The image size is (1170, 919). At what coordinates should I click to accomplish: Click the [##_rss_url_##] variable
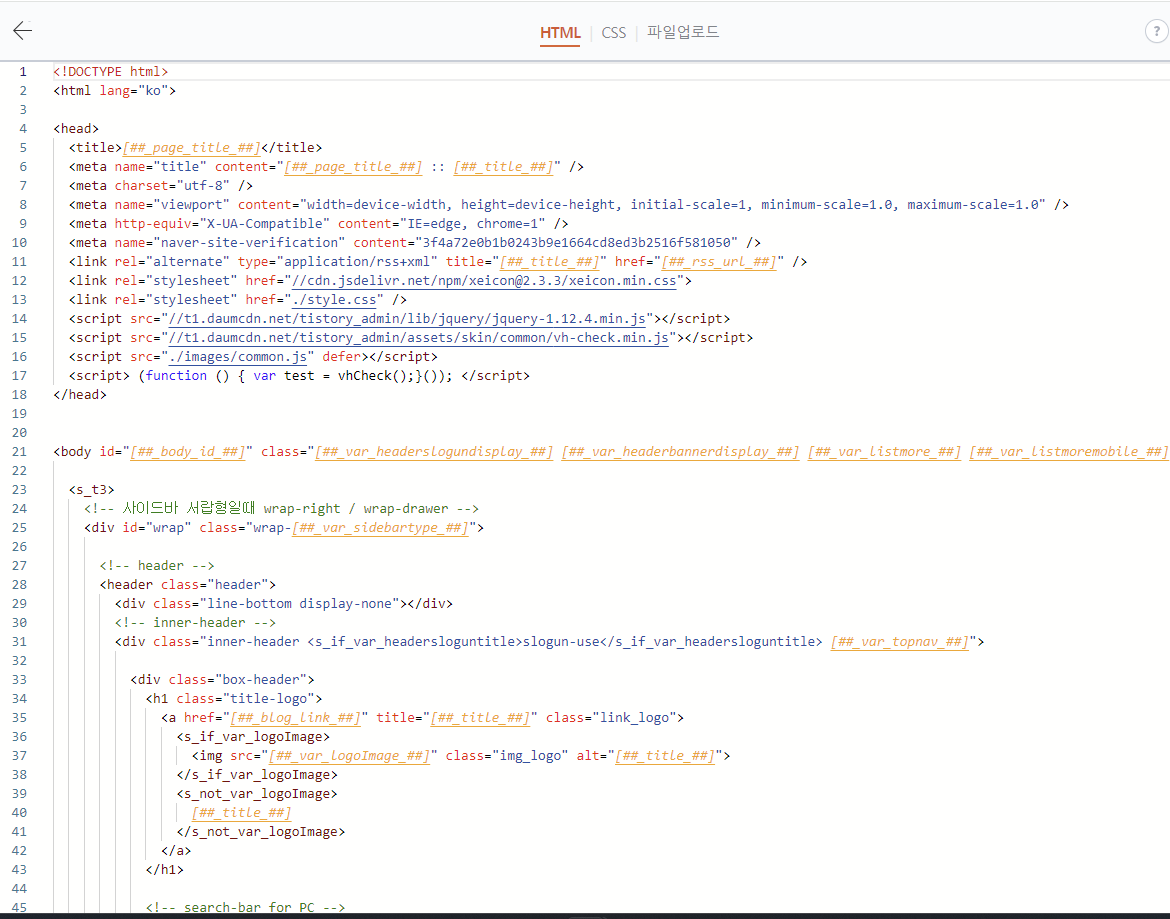719,262
